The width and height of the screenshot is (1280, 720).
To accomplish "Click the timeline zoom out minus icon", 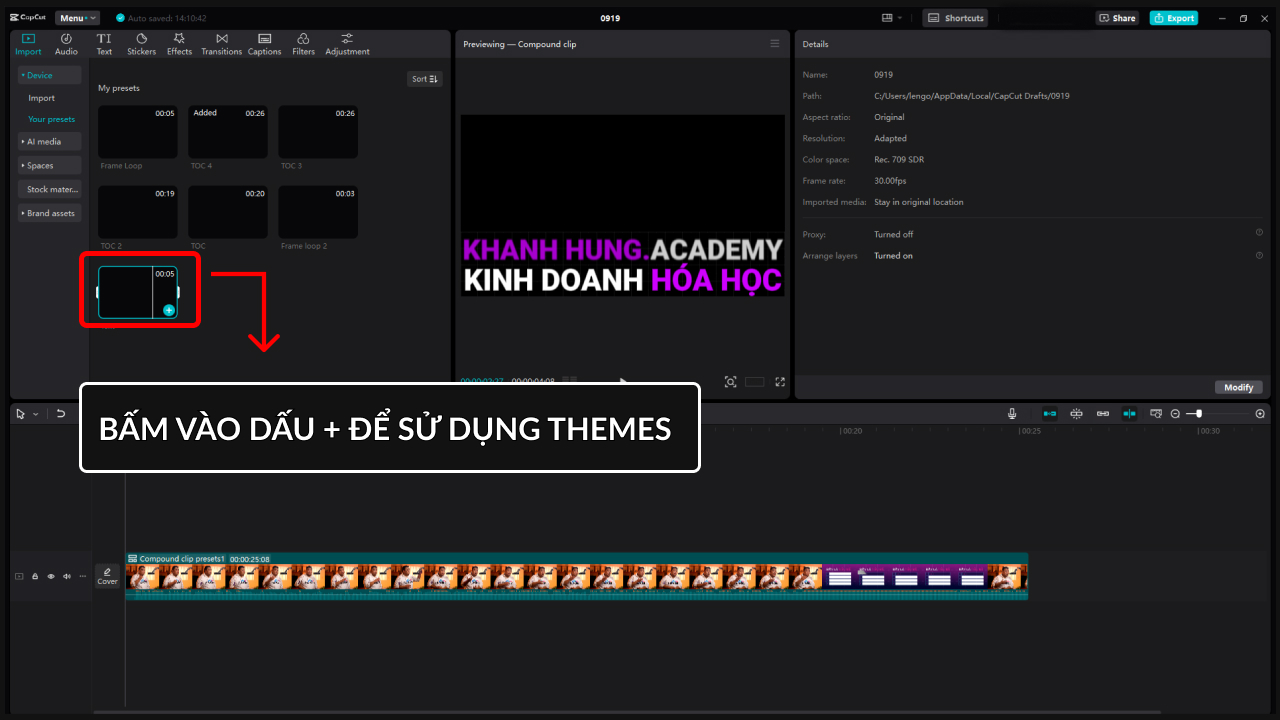I will coord(1175,414).
